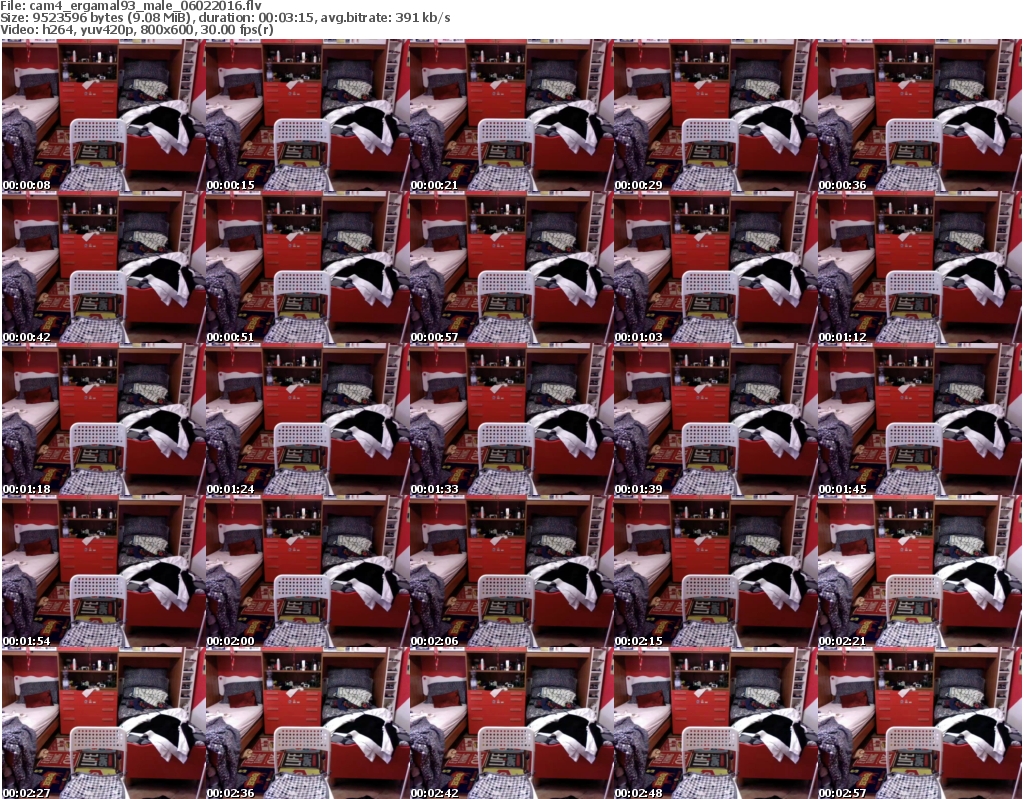Select thumbnail marked 00:01:54
Image resolution: width=1024 pixels, height=799 pixels.
104,572
